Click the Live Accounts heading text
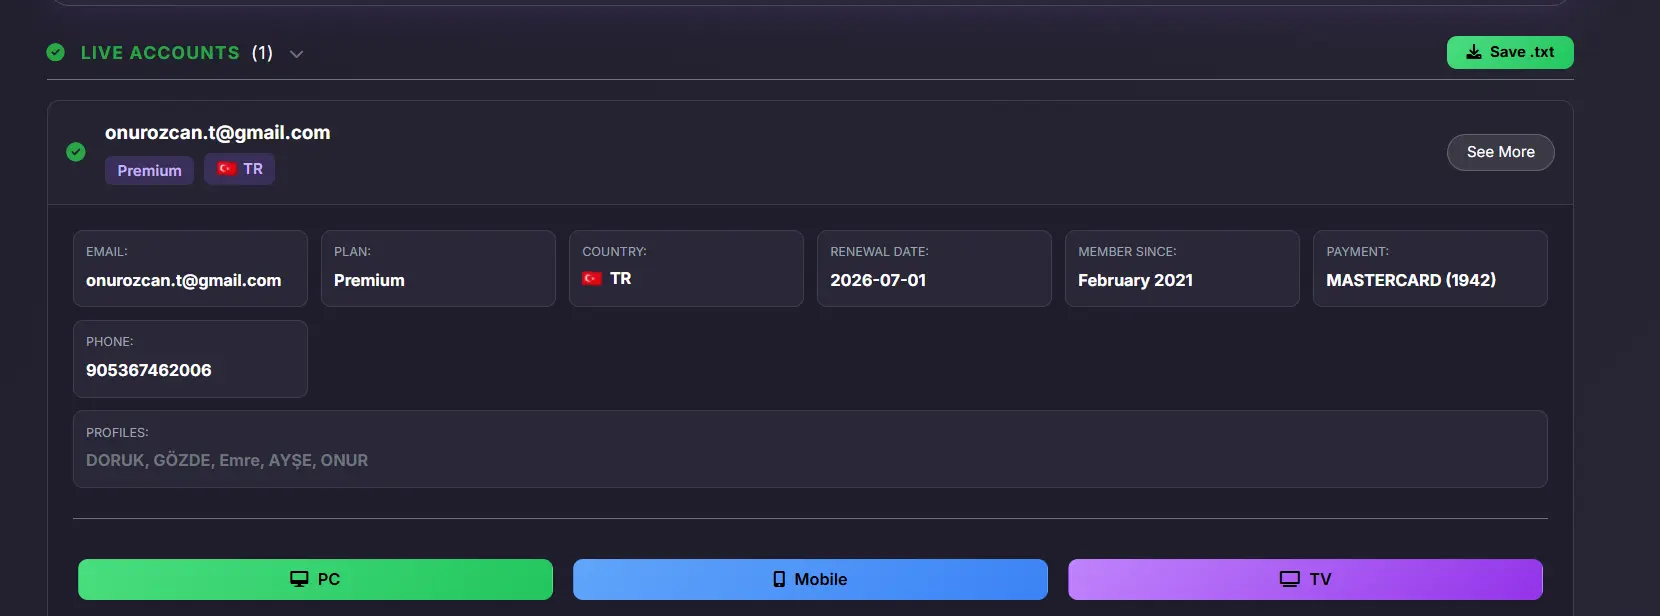 point(160,53)
